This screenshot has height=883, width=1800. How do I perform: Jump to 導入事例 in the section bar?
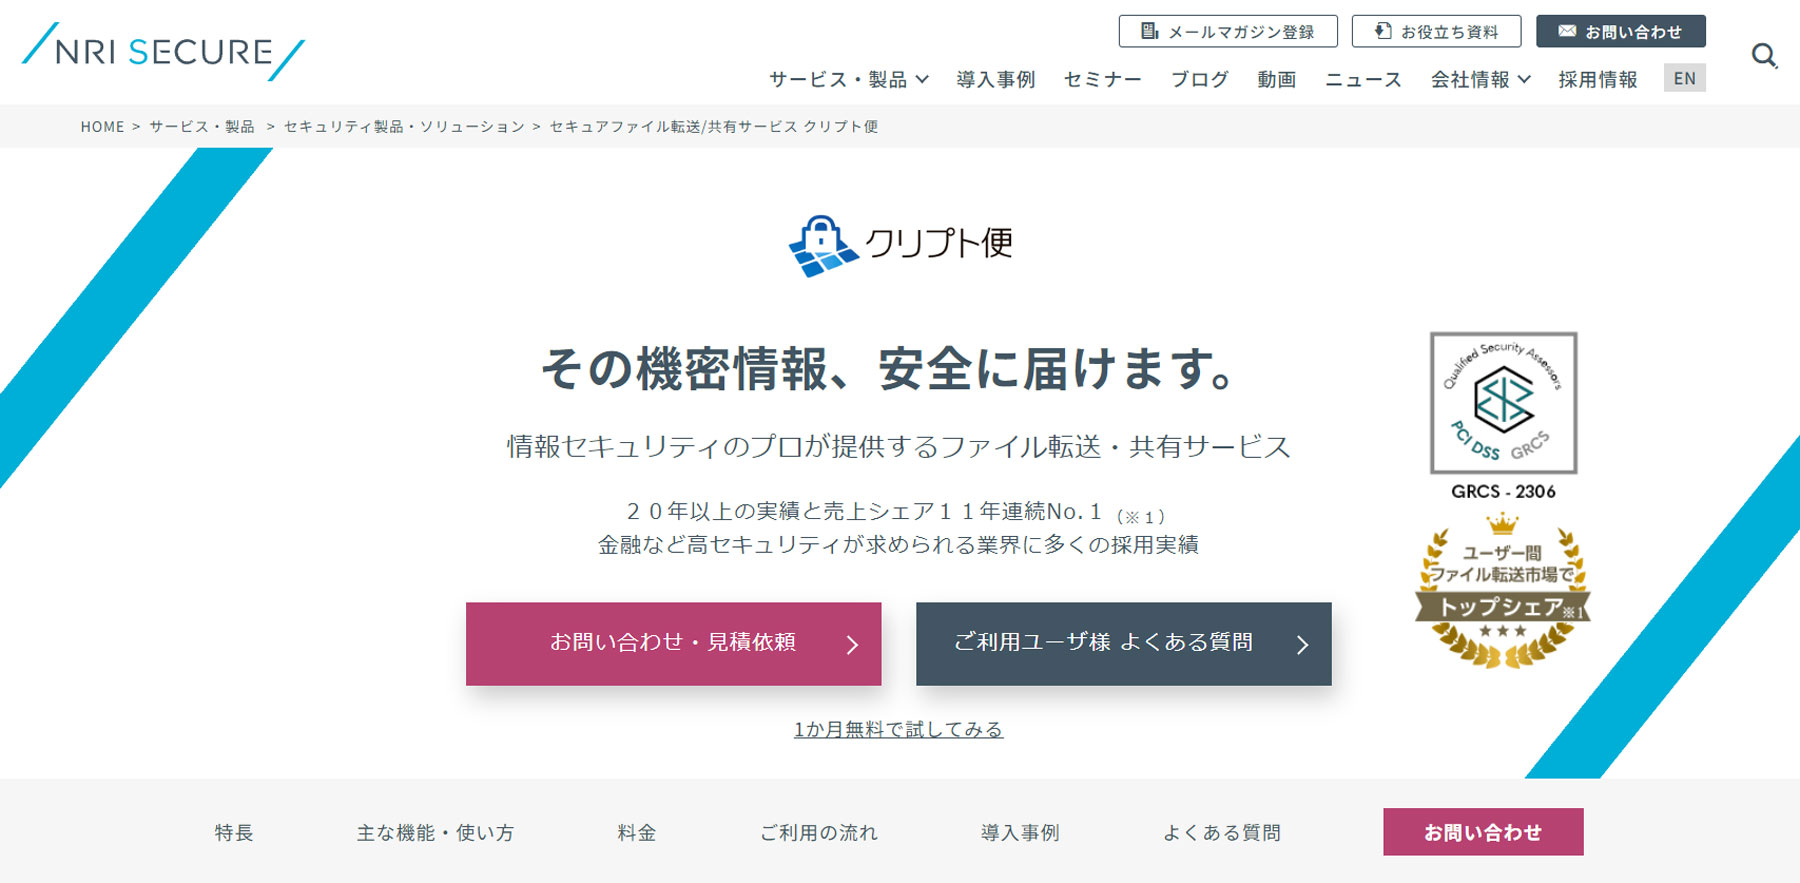click(1020, 833)
